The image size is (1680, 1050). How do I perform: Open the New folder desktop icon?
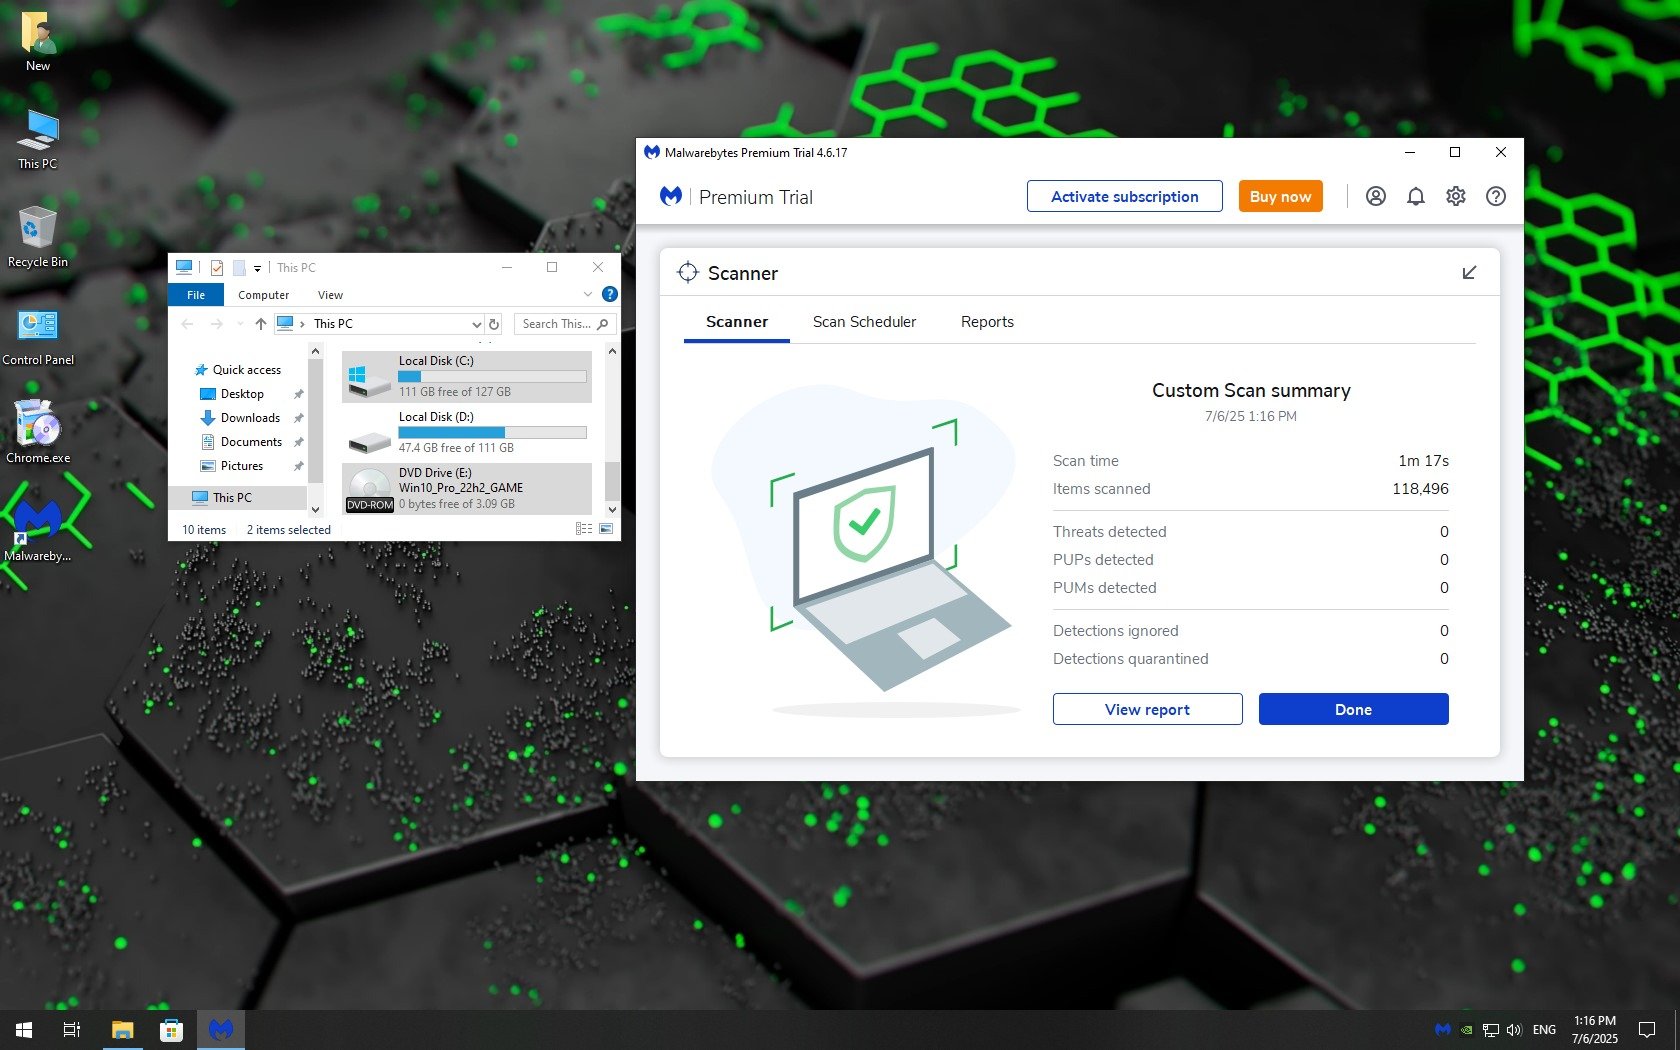pyautogui.click(x=38, y=42)
